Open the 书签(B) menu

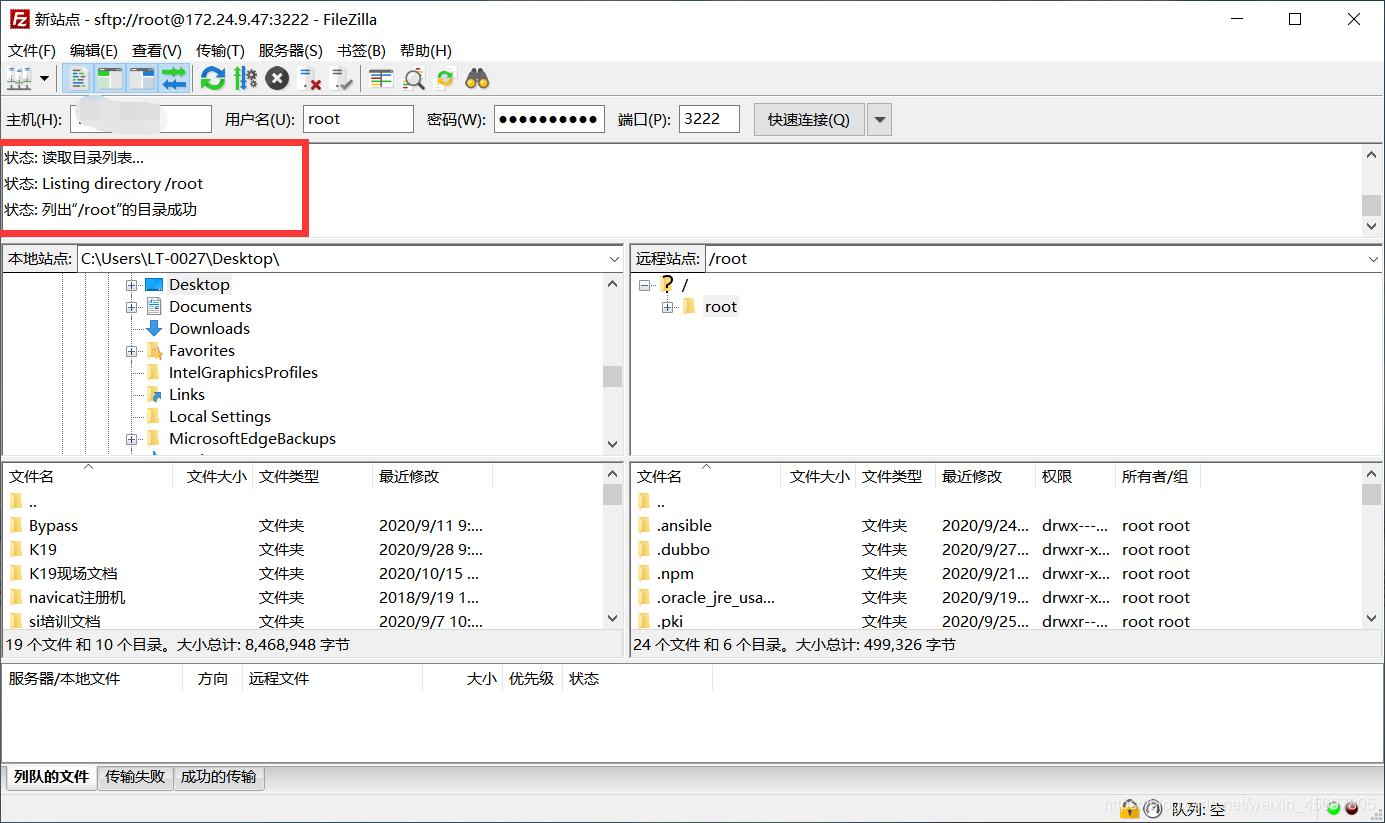click(361, 50)
